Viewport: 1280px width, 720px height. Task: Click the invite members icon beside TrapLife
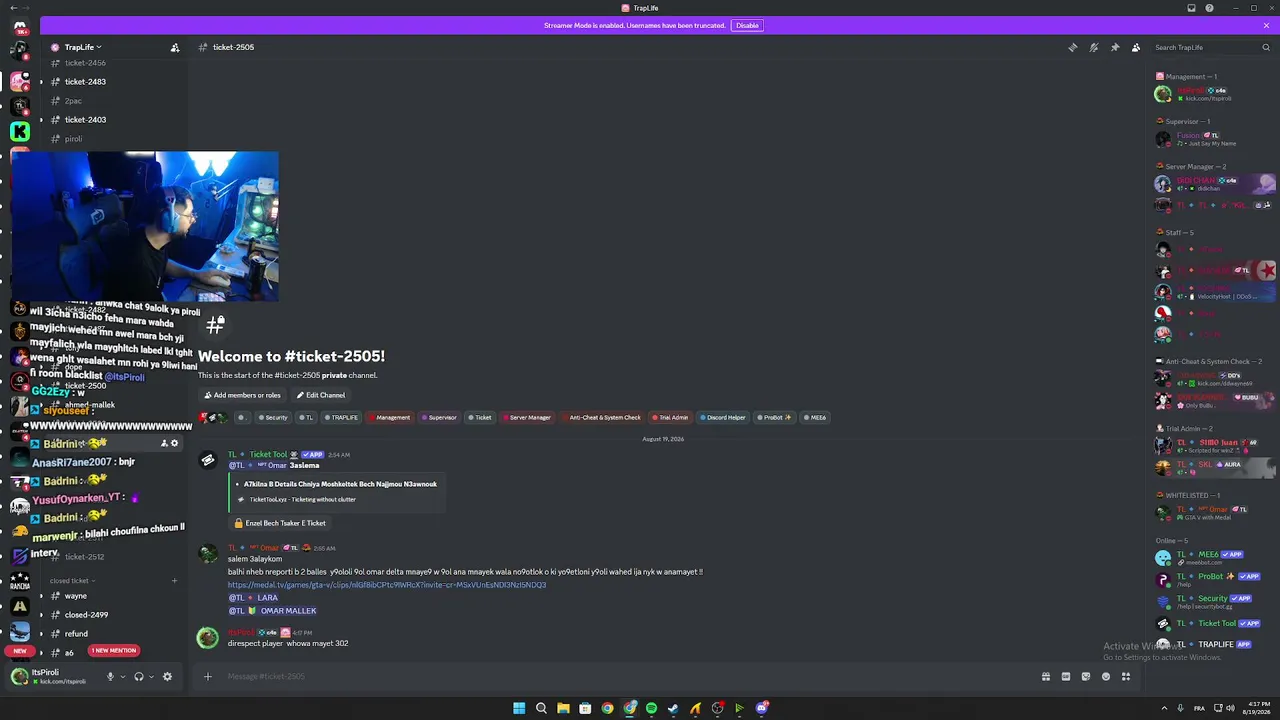tap(175, 47)
